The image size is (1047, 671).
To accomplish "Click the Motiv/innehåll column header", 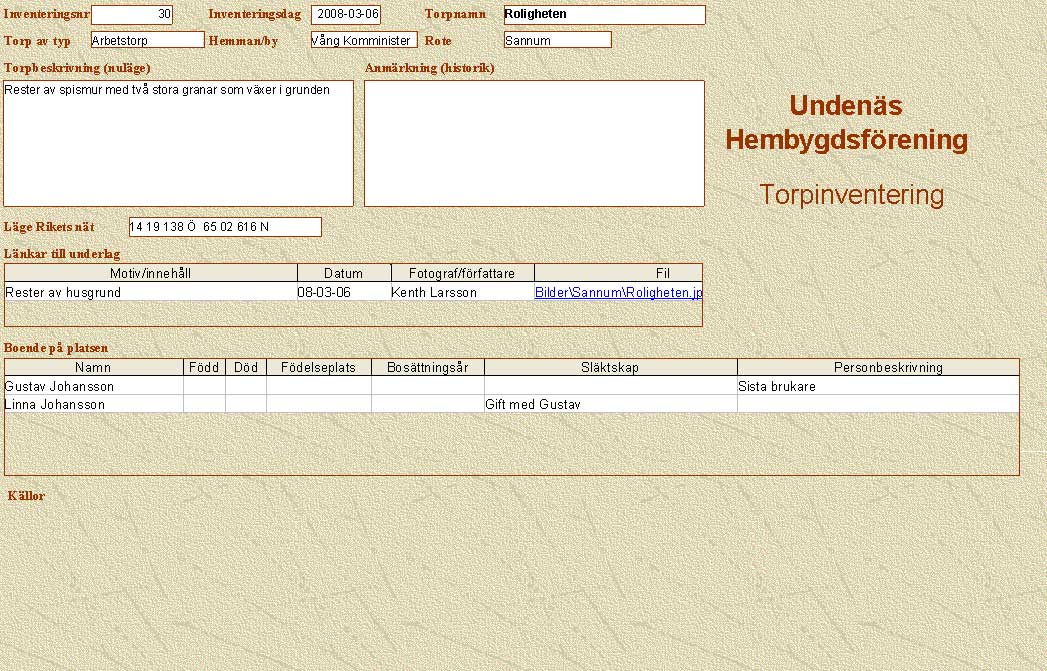I will pos(151,273).
